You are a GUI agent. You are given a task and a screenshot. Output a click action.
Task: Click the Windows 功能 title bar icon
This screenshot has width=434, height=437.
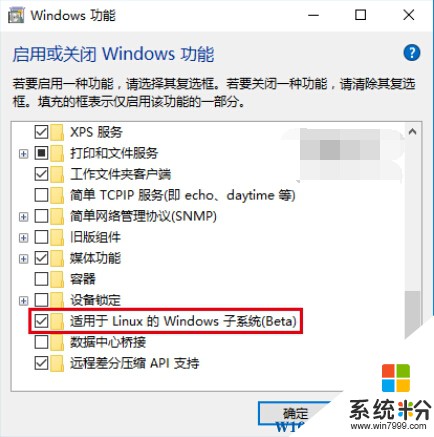tap(16, 15)
